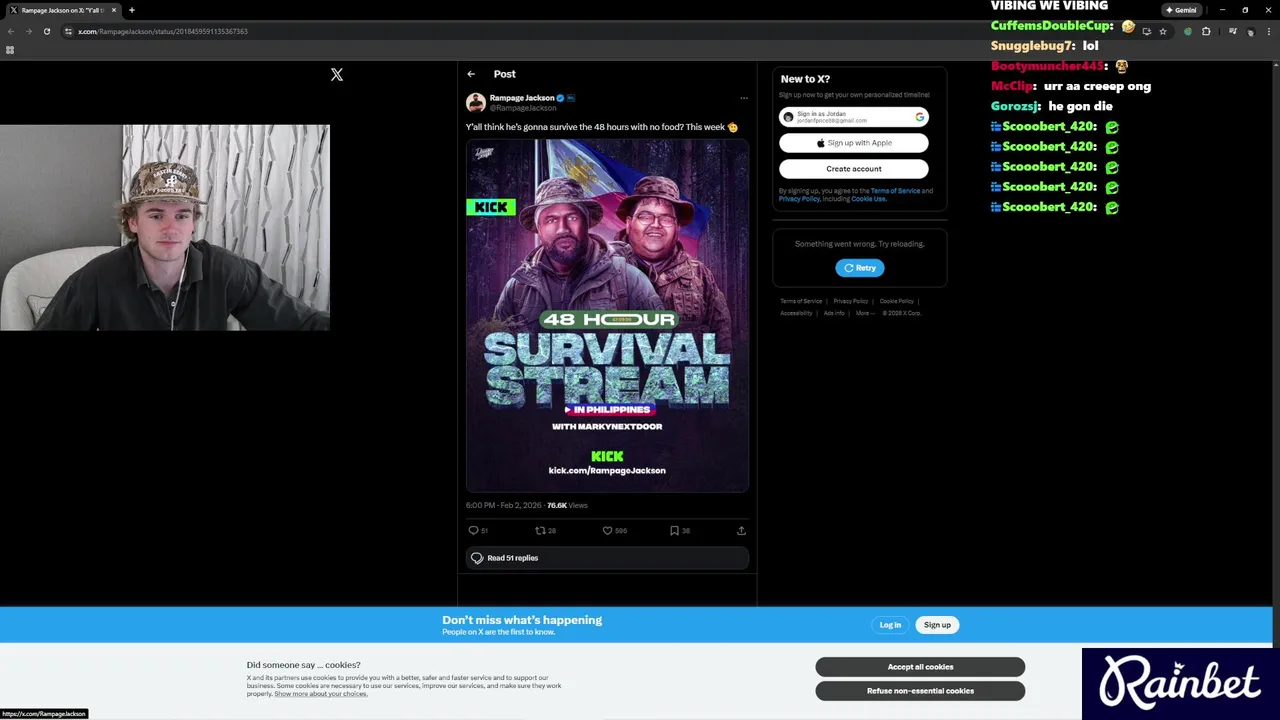The height and width of the screenshot is (720, 1280).
Task: Open Cookie Use link in signup text
Action: tap(868, 199)
